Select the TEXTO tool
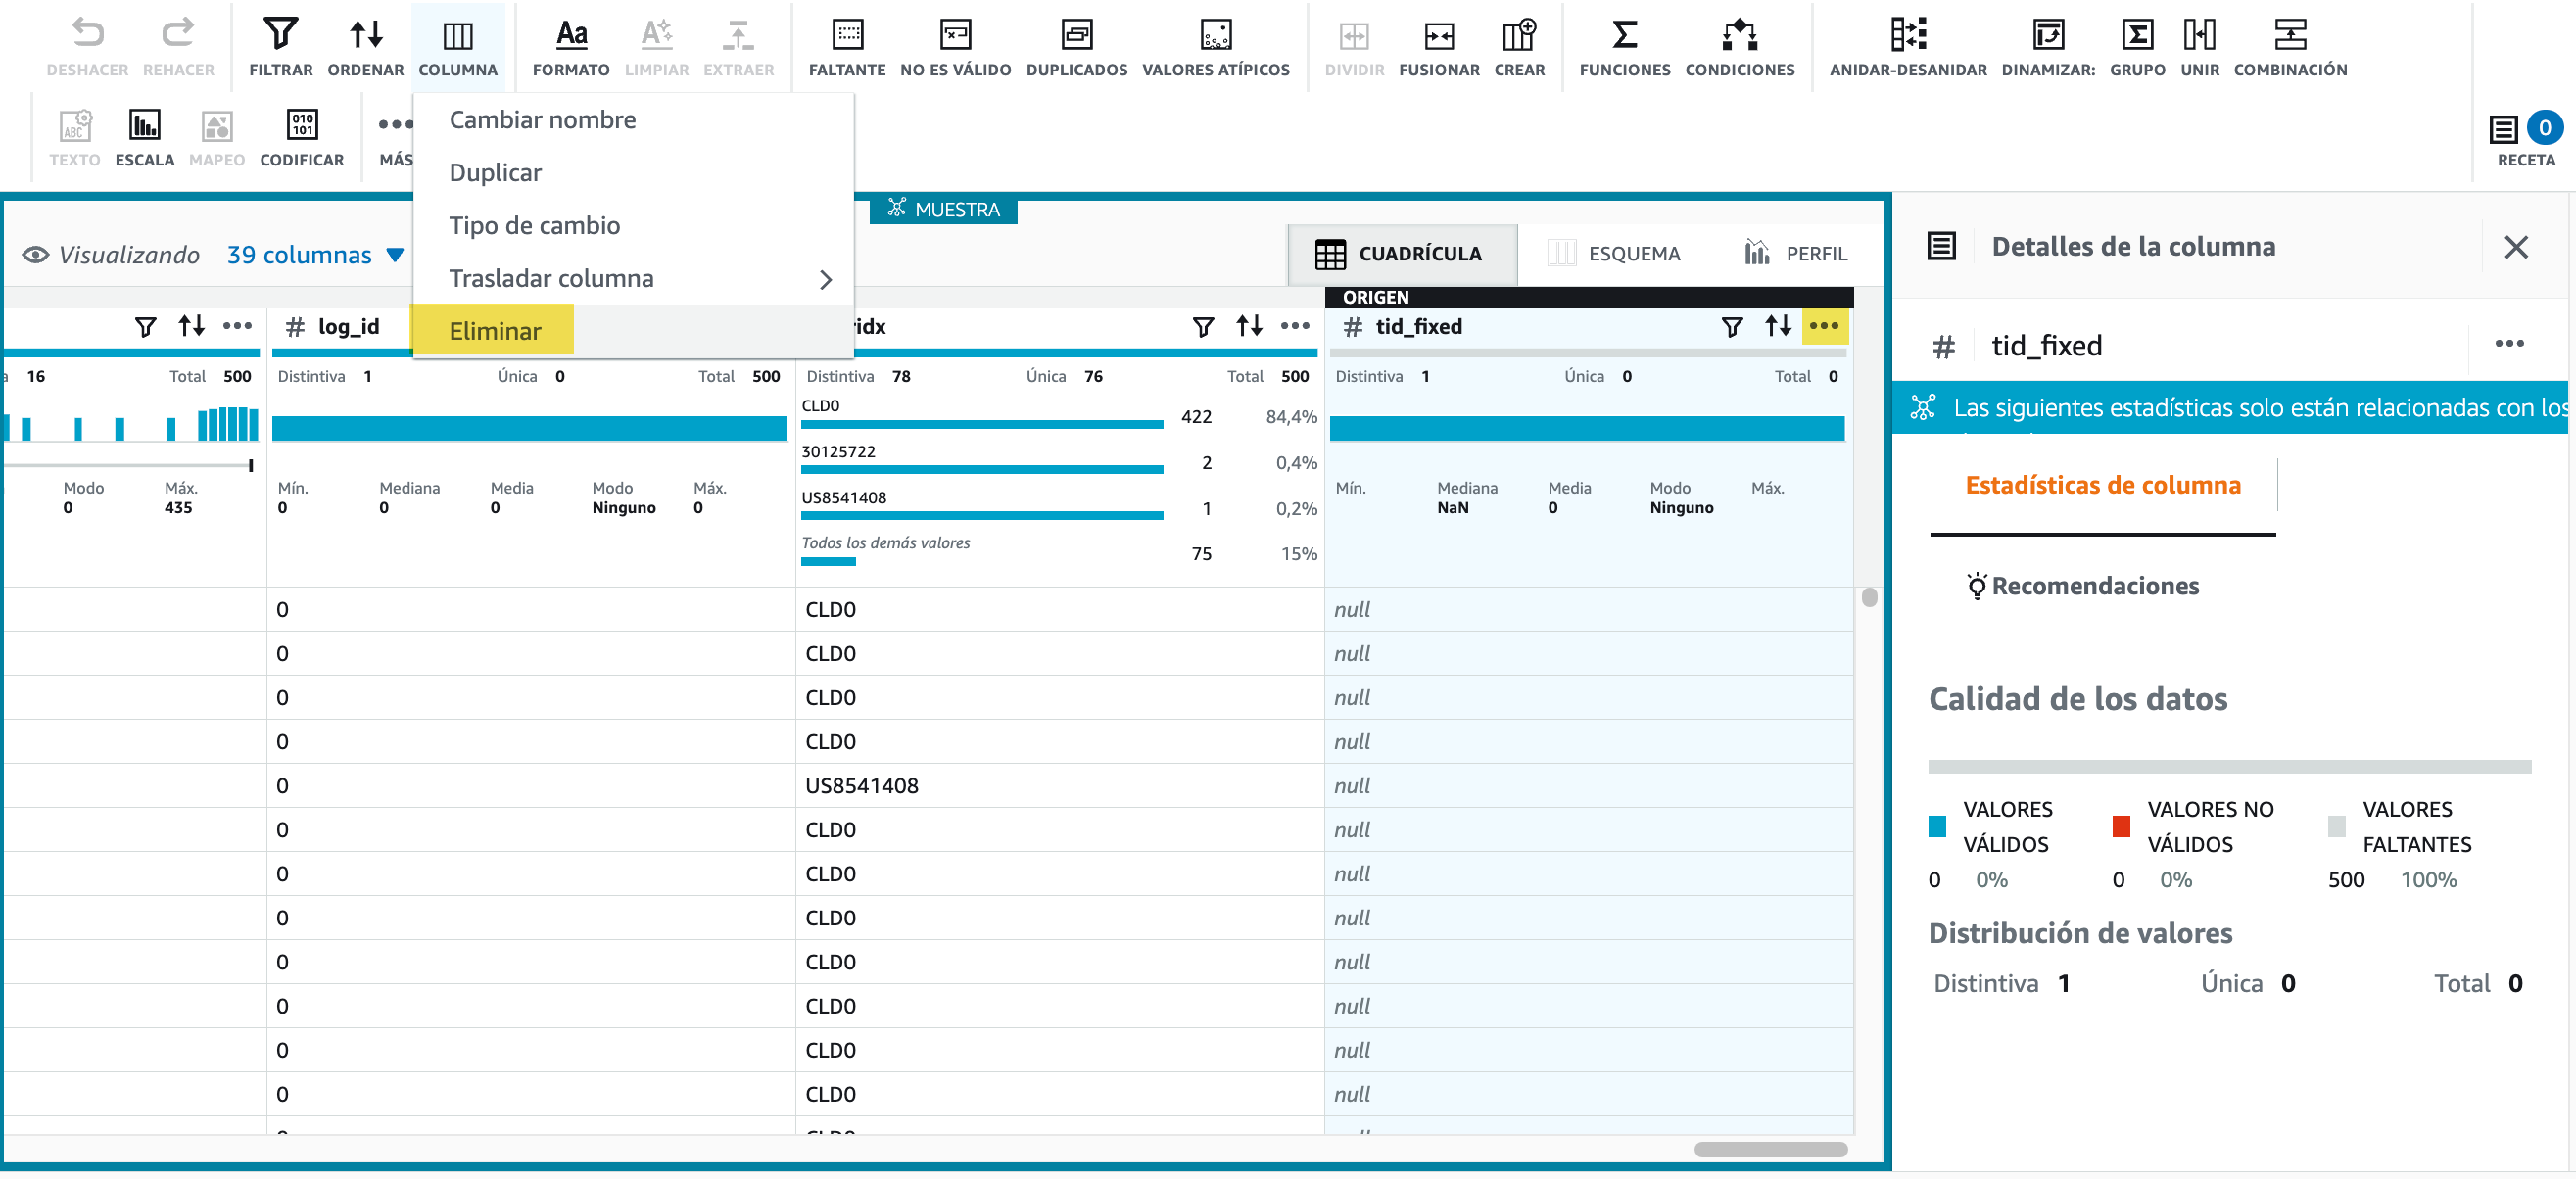The height and width of the screenshot is (1179, 2576). [x=75, y=137]
